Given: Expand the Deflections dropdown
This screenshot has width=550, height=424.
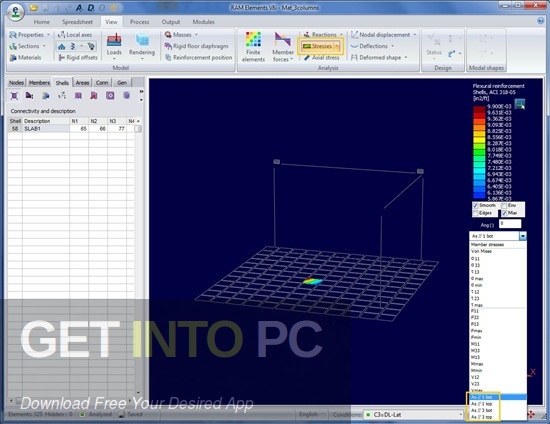Looking at the screenshot, I should pos(393,46).
